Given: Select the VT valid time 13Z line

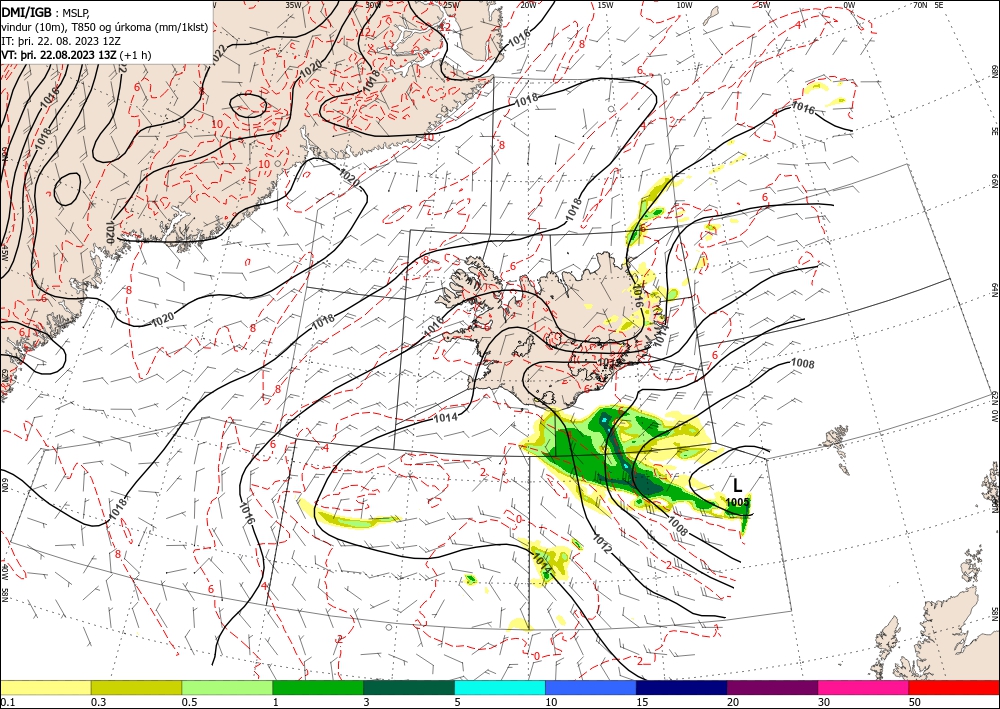Looking at the screenshot, I should tap(77, 55).
